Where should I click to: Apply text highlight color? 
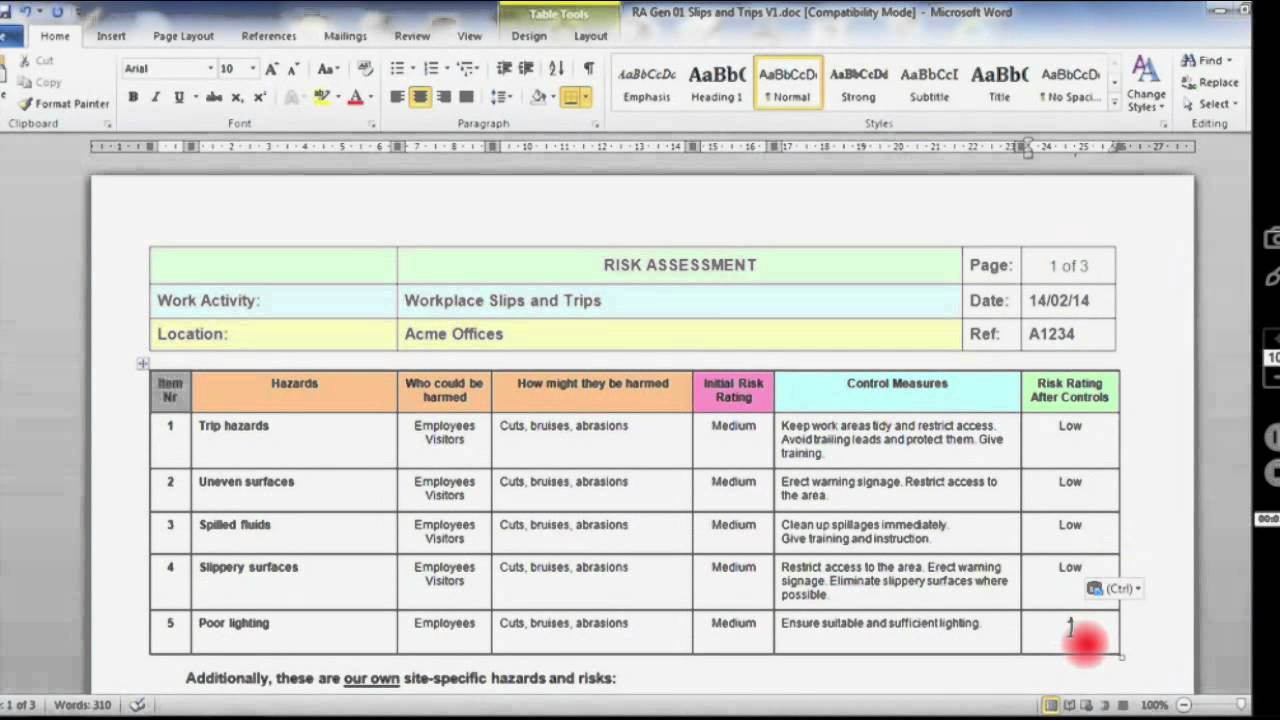coord(321,97)
